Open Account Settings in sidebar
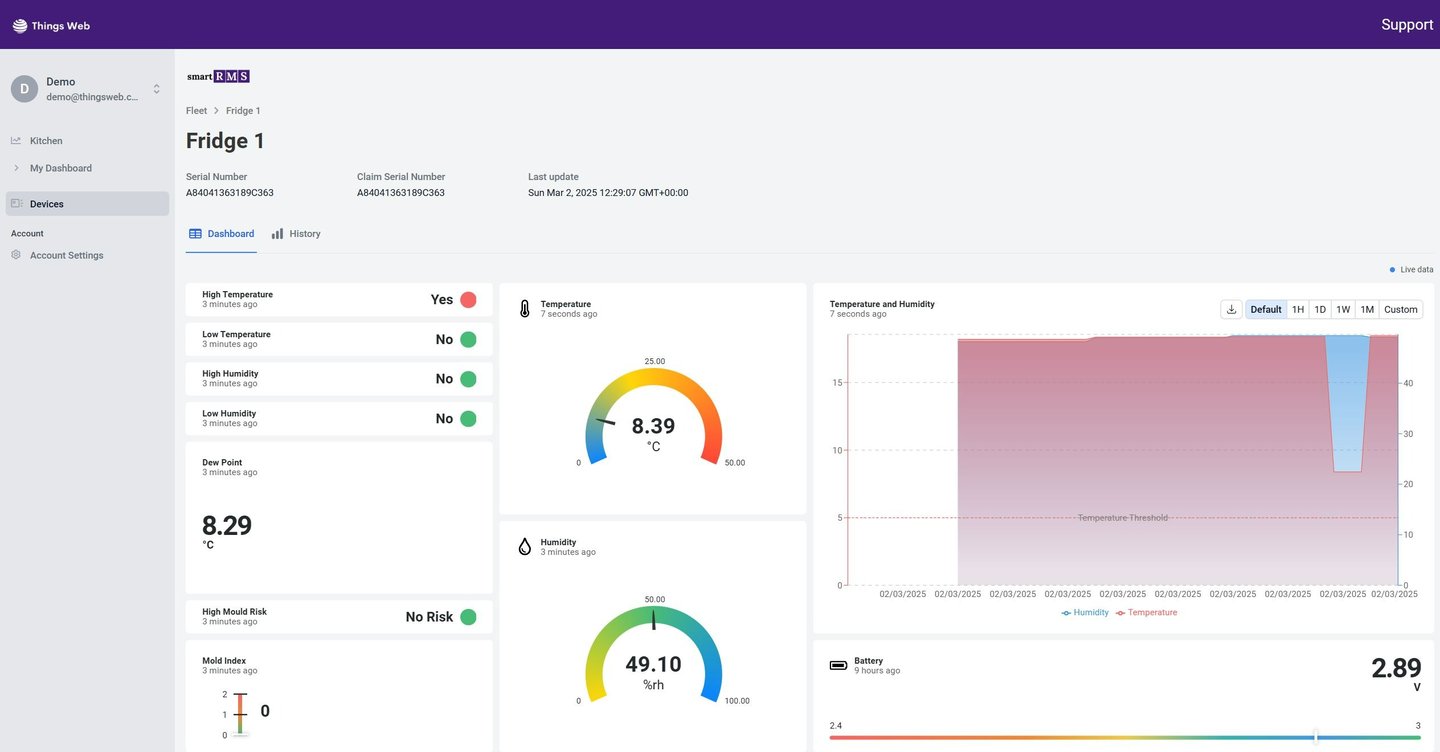Screen dimensions: 1440x752 pos(87,255)
